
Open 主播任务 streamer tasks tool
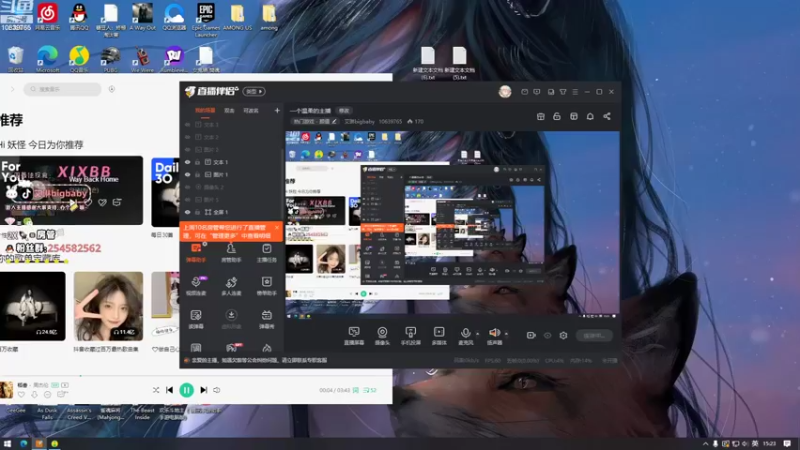pyautogui.click(x=267, y=253)
